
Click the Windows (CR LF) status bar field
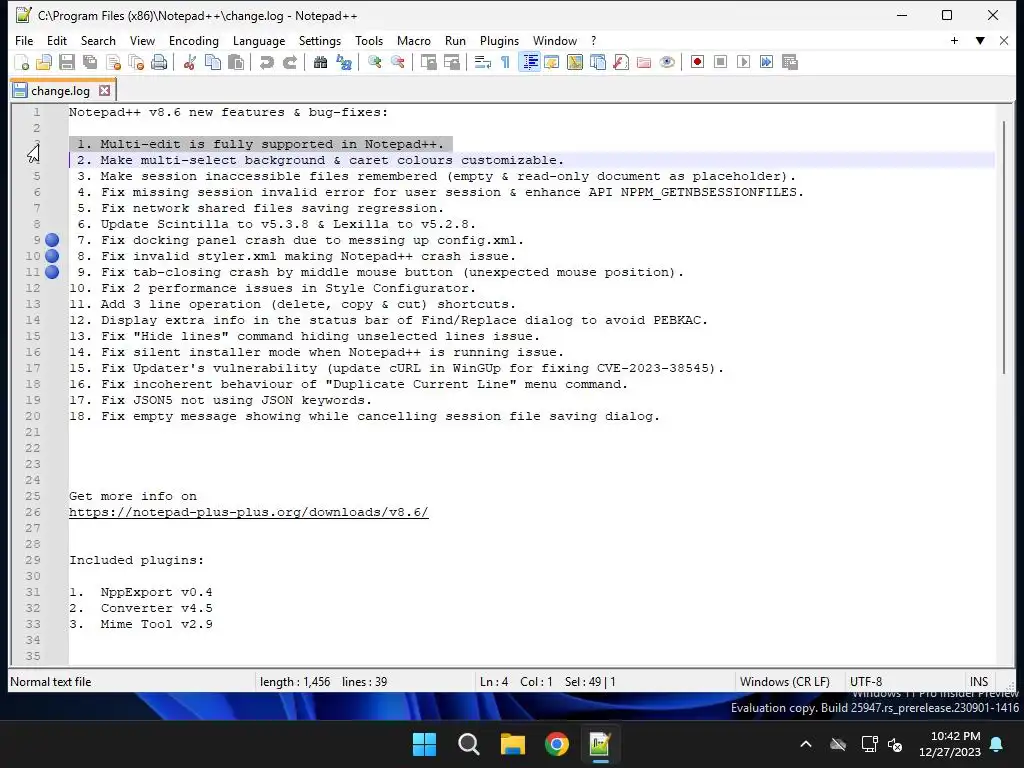click(x=785, y=682)
